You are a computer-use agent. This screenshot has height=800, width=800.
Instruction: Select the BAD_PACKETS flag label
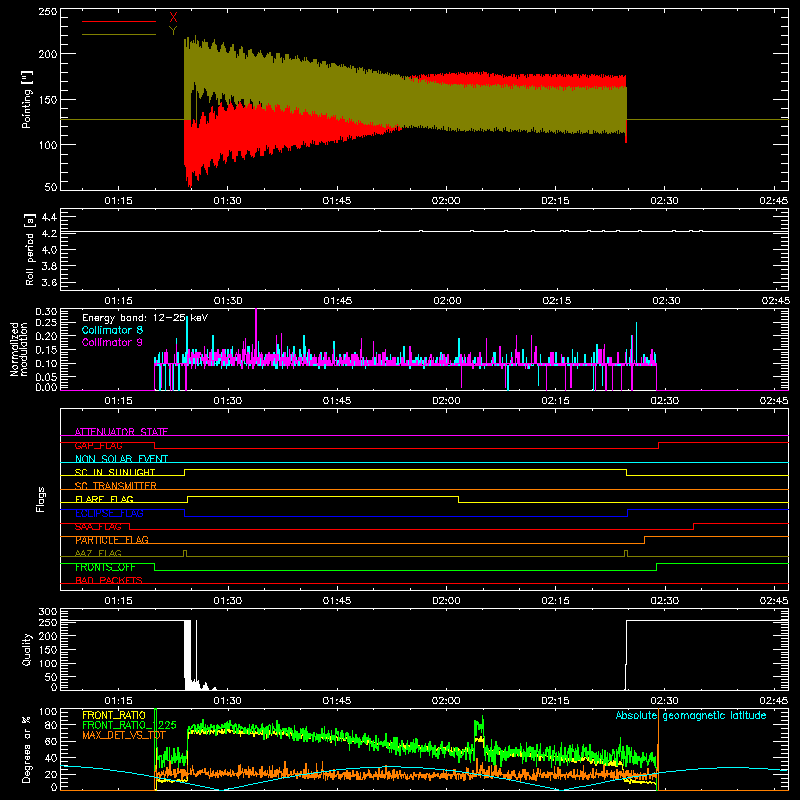[109, 580]
